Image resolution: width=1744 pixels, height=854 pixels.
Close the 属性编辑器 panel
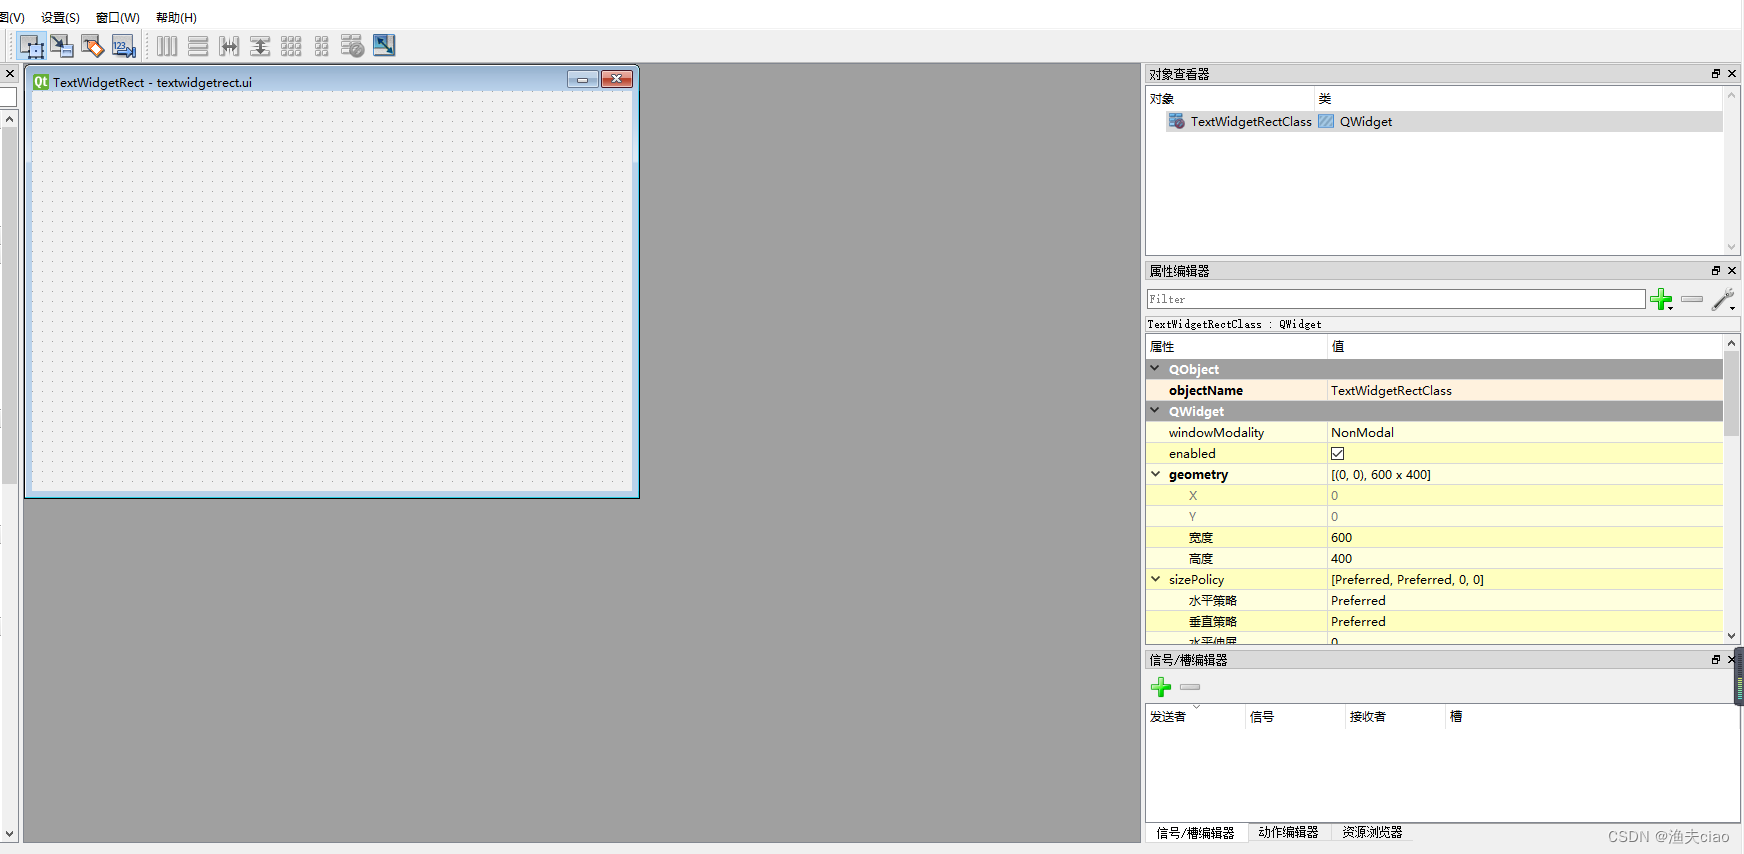point(1732,271)
